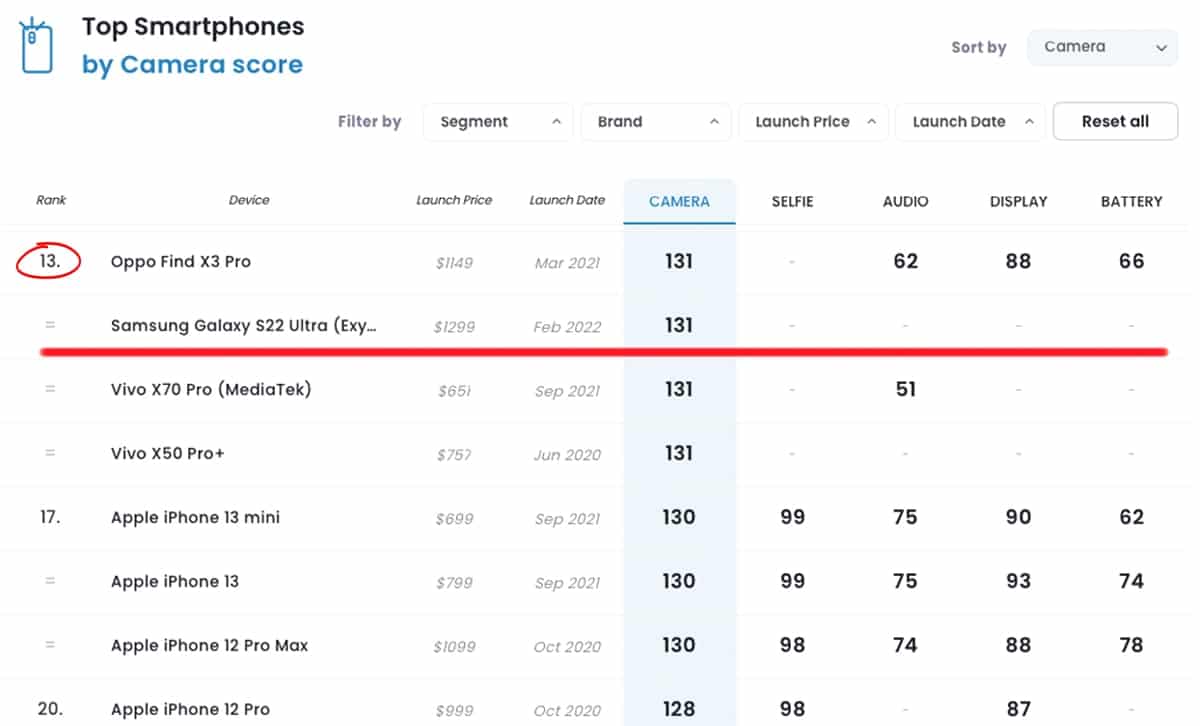The width and height of the screenshot is (1200, 726).
Task: Click the smartphone logo icon
Action: coord(37,45)
